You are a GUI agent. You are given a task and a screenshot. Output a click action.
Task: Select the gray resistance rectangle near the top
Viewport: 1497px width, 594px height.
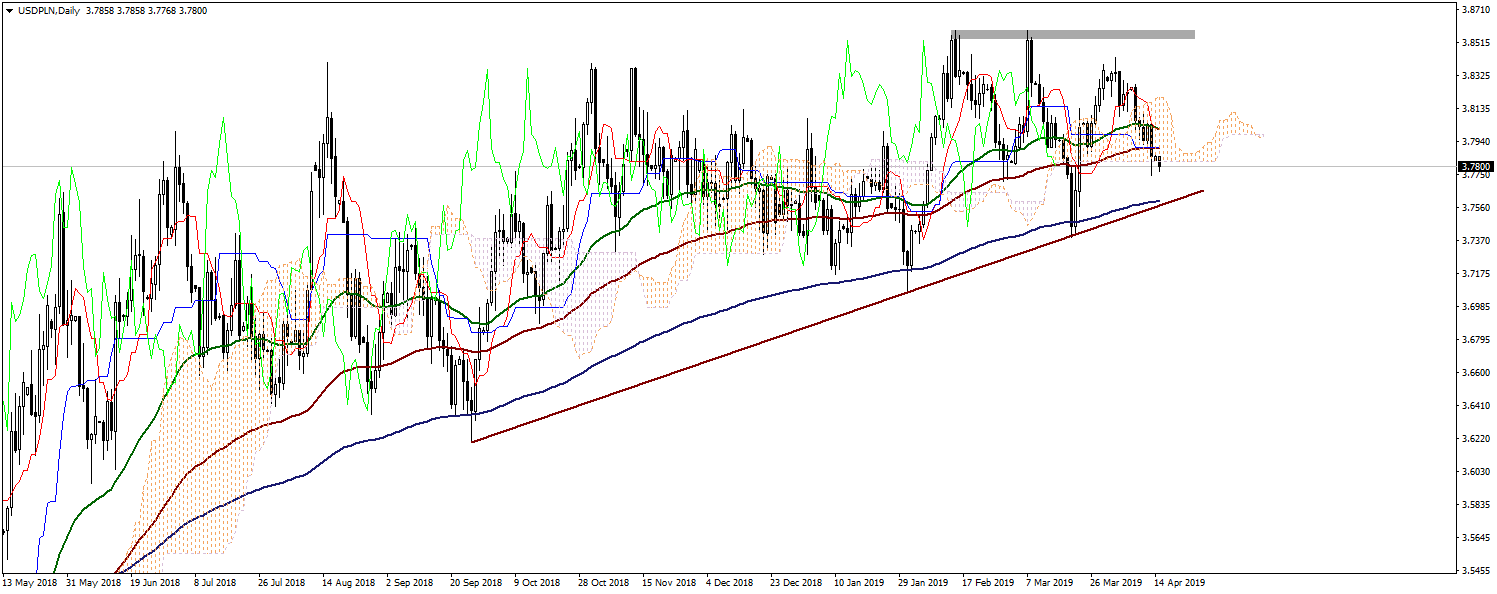pyautogui.click(x=1074, y=35)
